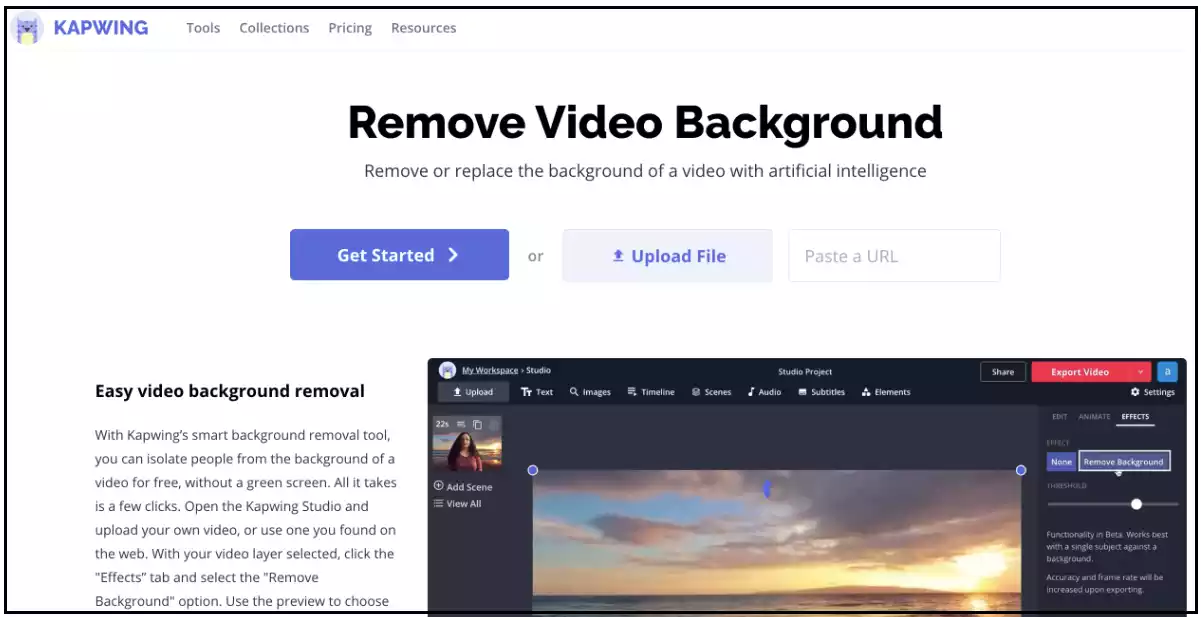This screenshot has width=1201, height=617.
Task: Open the Subtitles tool
Action: point(821,392)
